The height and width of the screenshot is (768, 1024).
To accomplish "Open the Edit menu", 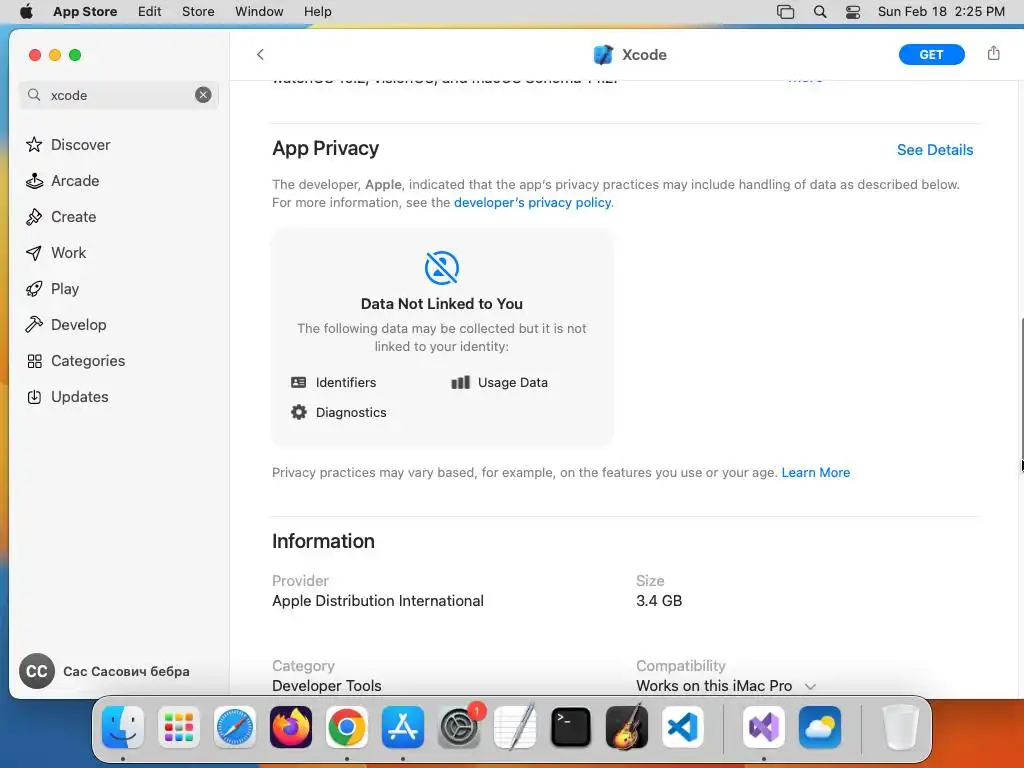I will pos(150,12).
